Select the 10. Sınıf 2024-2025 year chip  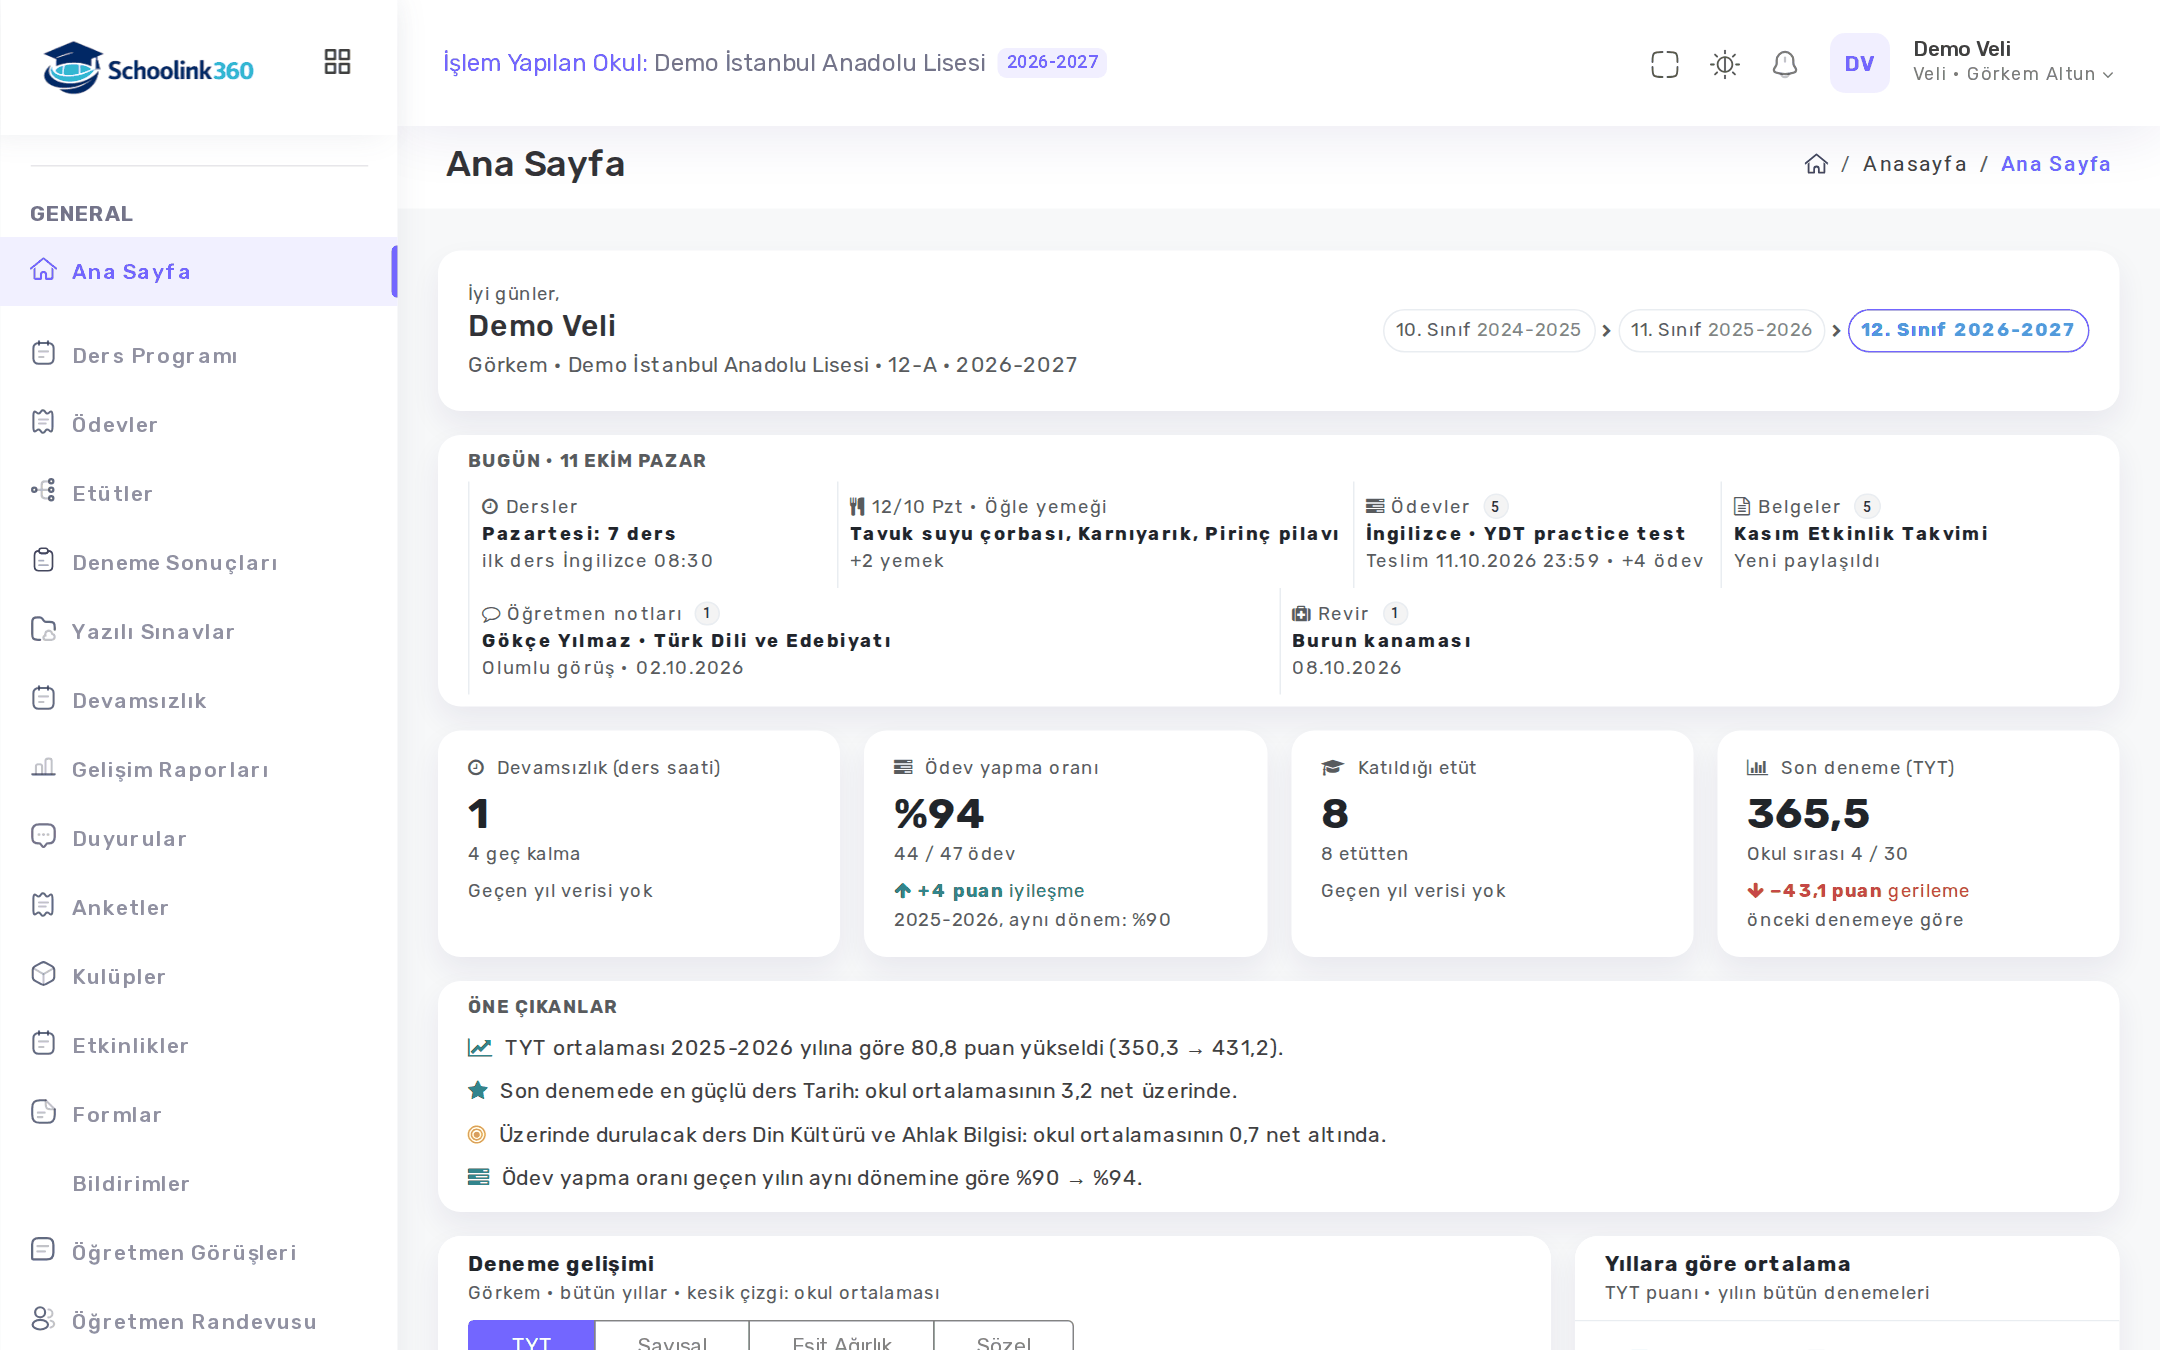point(1488,330)
